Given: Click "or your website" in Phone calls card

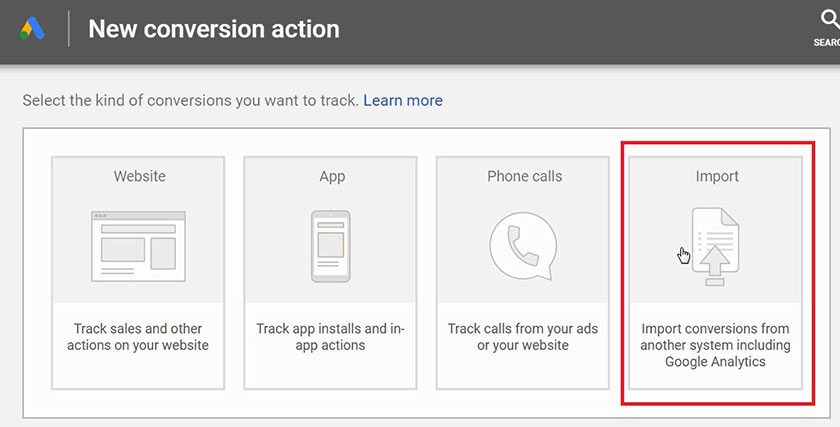Looking at the screenshot, I should click(x=523, y=345).
